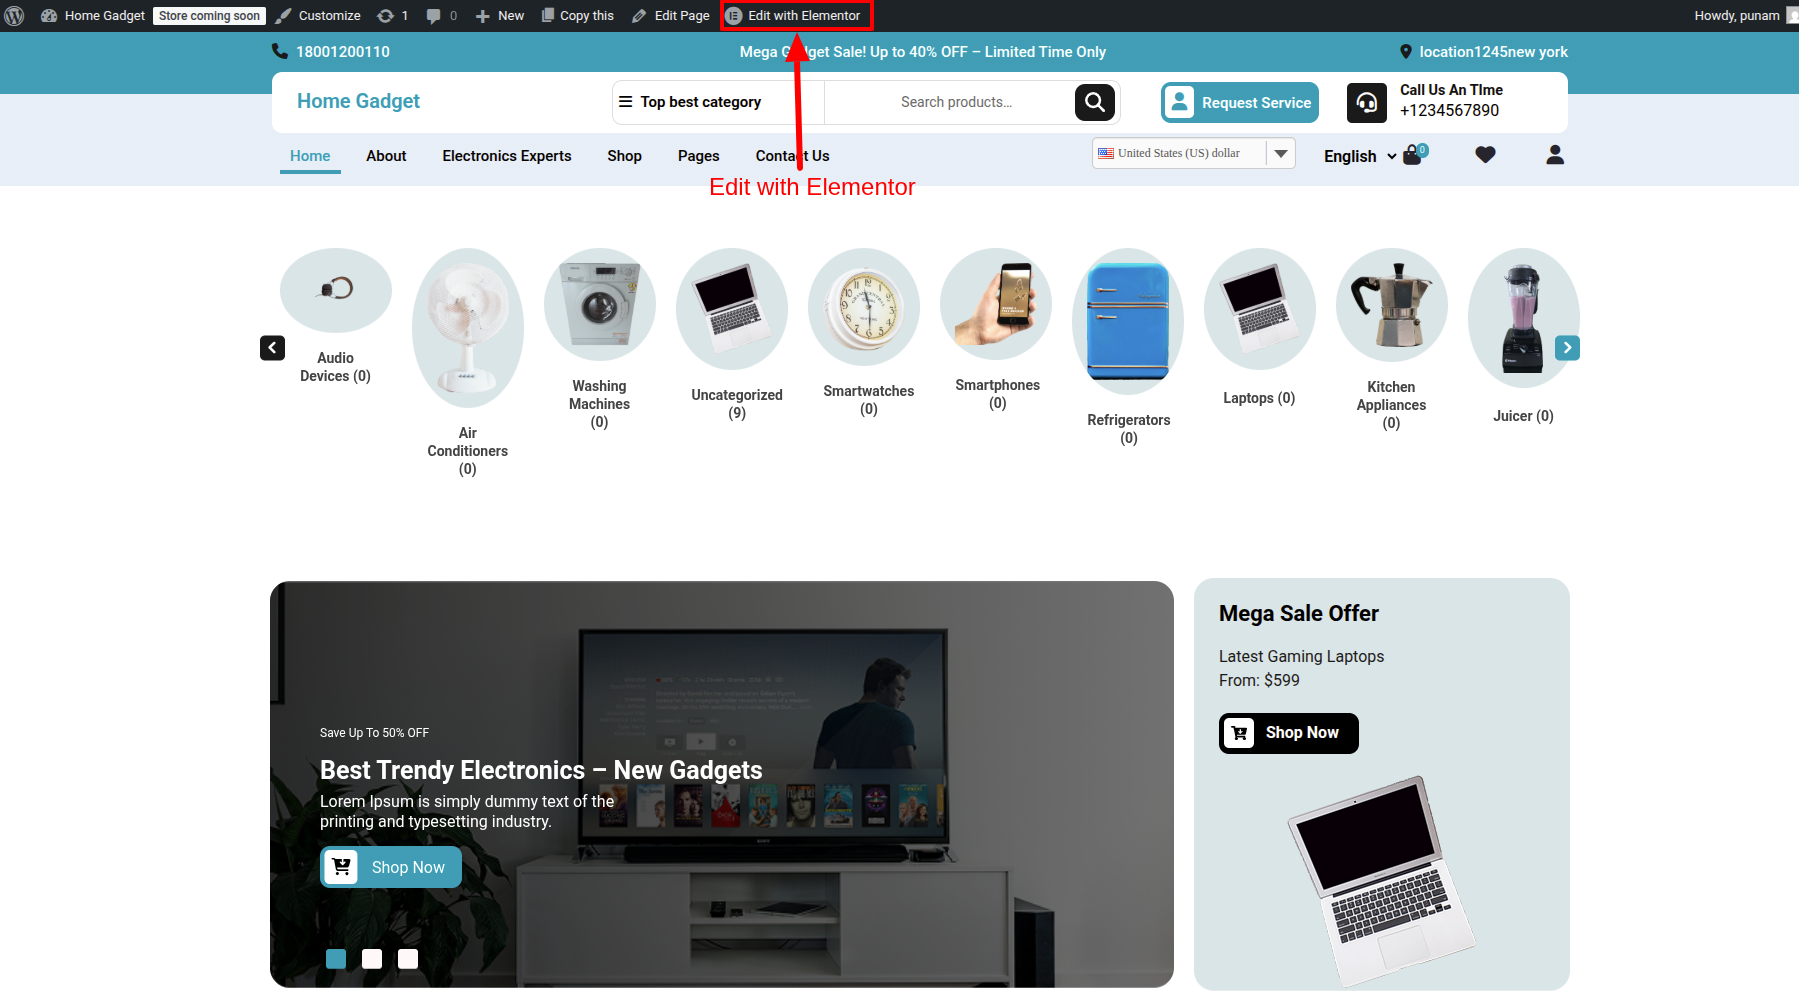Open the Electronics Experts menu item
The image size is (1799, 1008).
pos(507,156)
